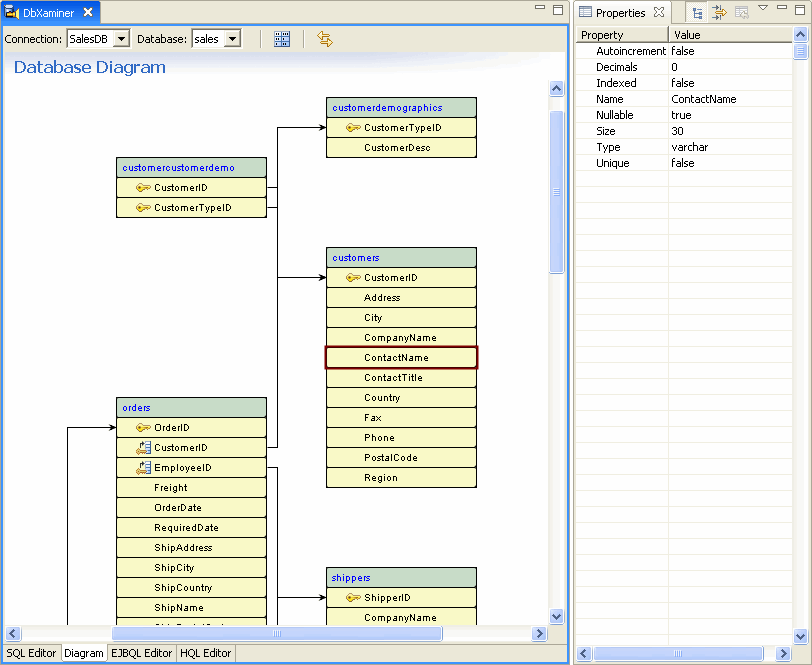Viewport: 812px width, 665px height.
Task: Click the diagram scrollbar down arrow
Action: pos(556,616)
